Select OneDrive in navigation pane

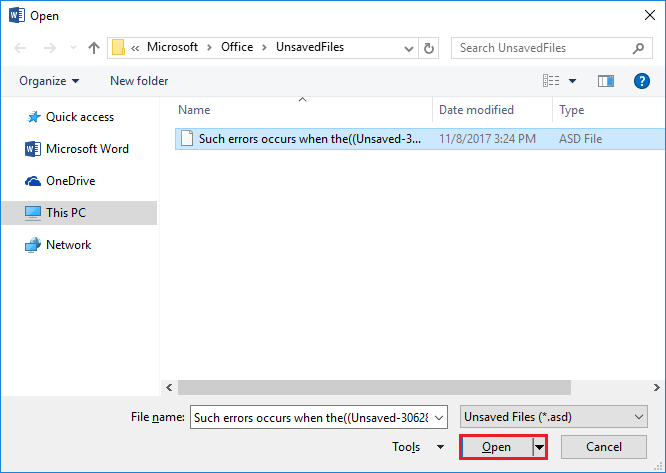pos(71,181)
